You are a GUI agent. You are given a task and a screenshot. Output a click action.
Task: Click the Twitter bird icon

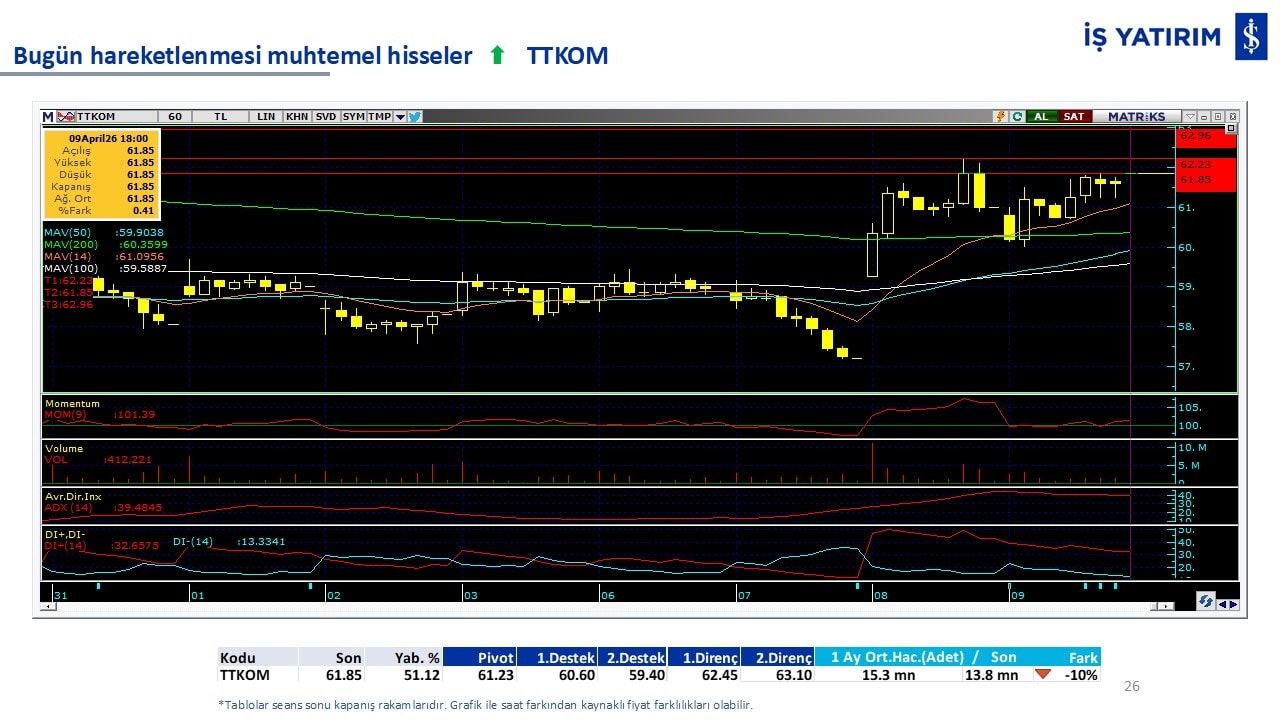(415, 117)
